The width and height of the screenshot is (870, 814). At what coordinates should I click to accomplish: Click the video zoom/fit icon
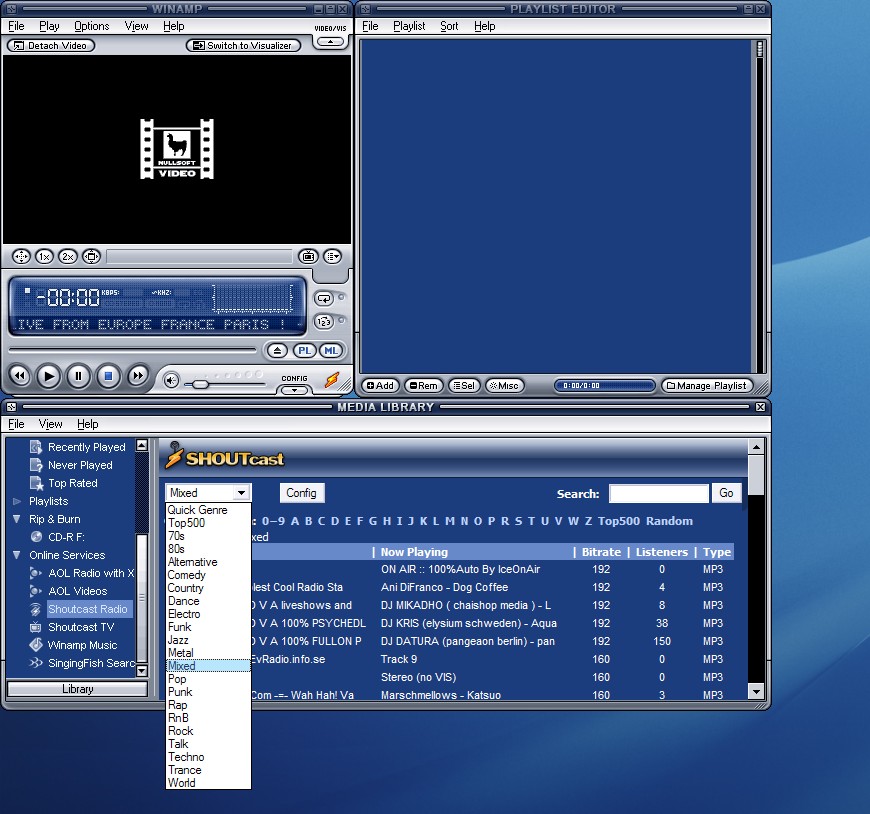click(x=92, y=256)
